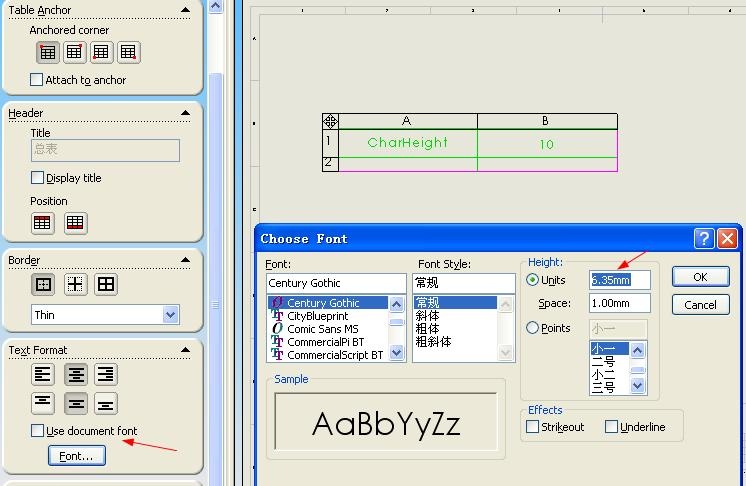Select CommercialPi BT font
This screenshot has width=746, height=486.
click(x=328, y=342)
